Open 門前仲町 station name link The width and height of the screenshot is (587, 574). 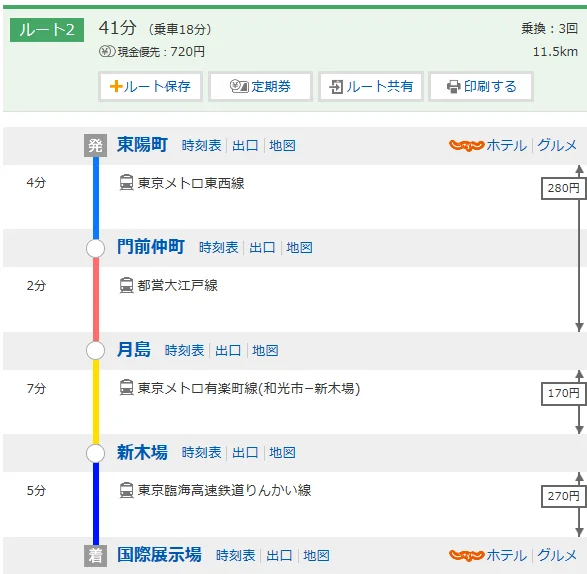click(151, 247)
